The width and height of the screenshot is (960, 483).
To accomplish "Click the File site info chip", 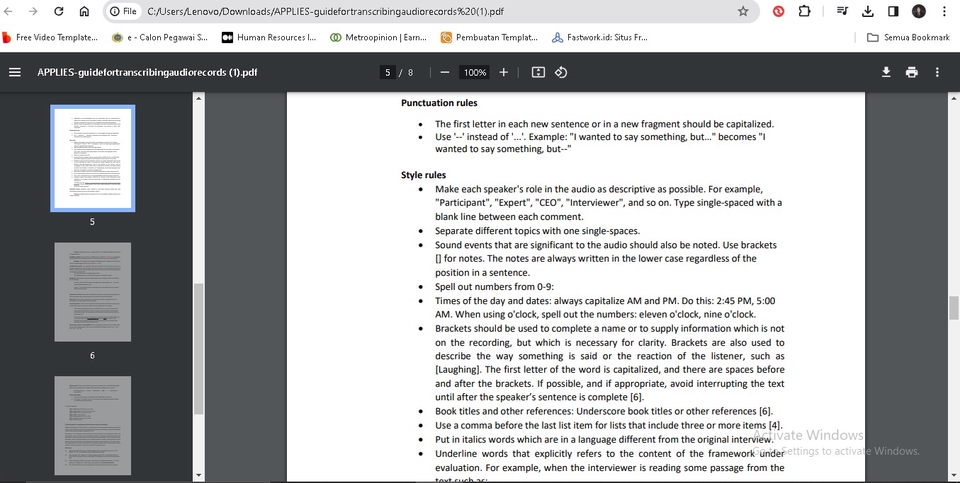I will click(x=123, y=11).
